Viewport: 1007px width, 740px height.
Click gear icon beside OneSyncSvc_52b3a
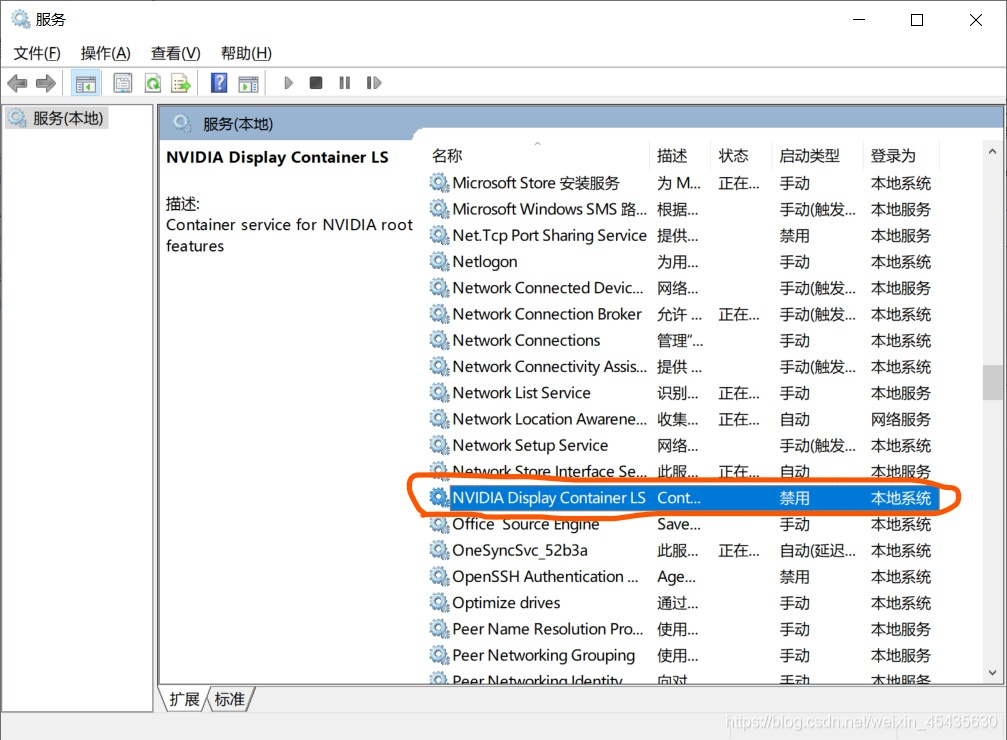[439, 550]
